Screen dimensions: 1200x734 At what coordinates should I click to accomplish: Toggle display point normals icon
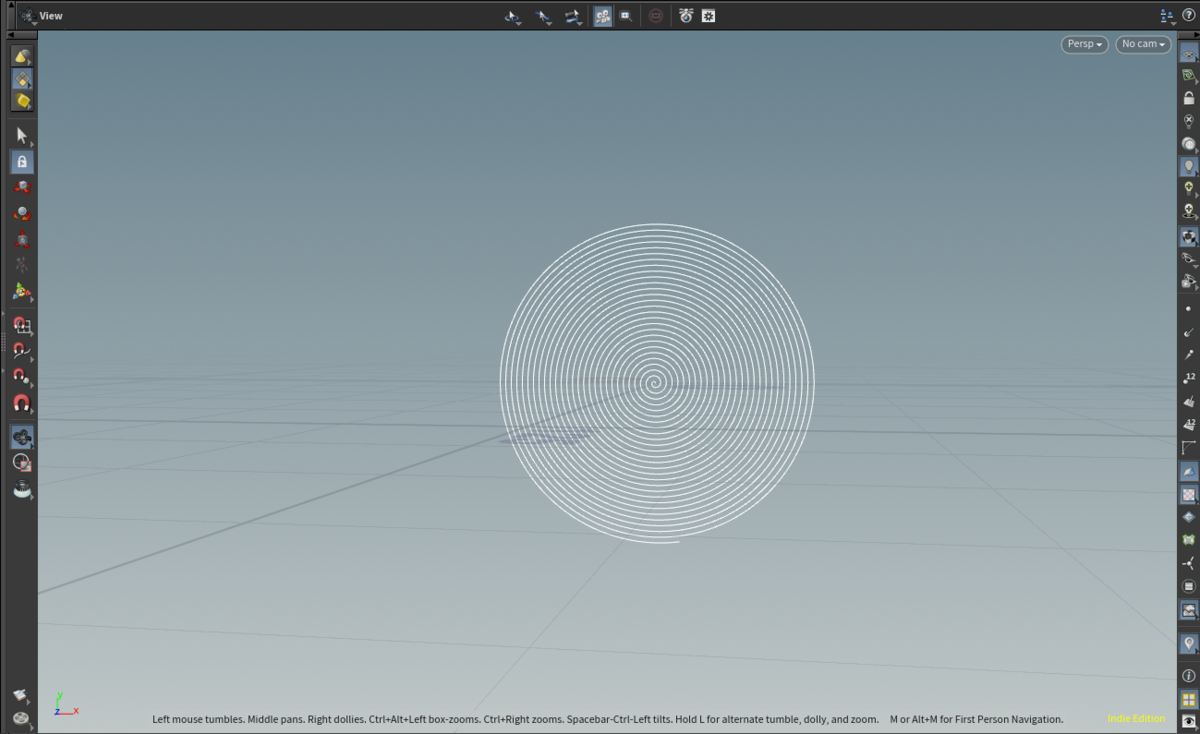[x=1189, y=332]
